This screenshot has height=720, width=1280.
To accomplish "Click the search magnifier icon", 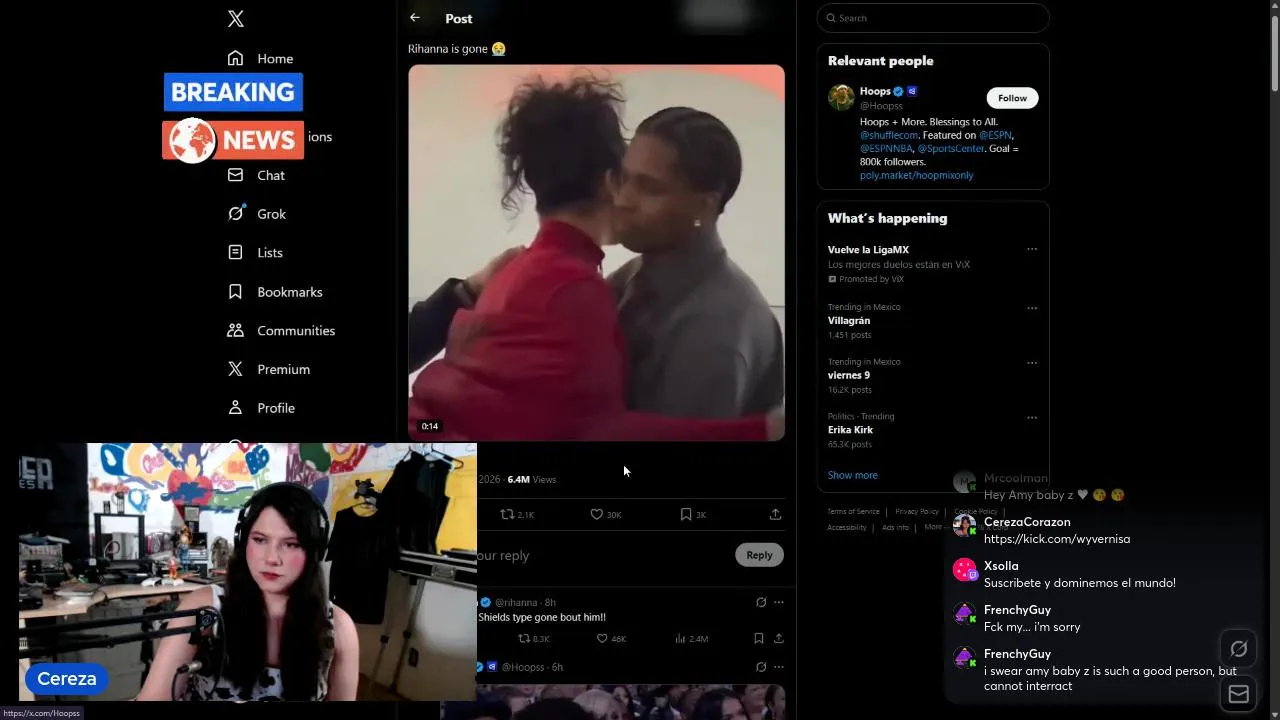I will (831, 18).
